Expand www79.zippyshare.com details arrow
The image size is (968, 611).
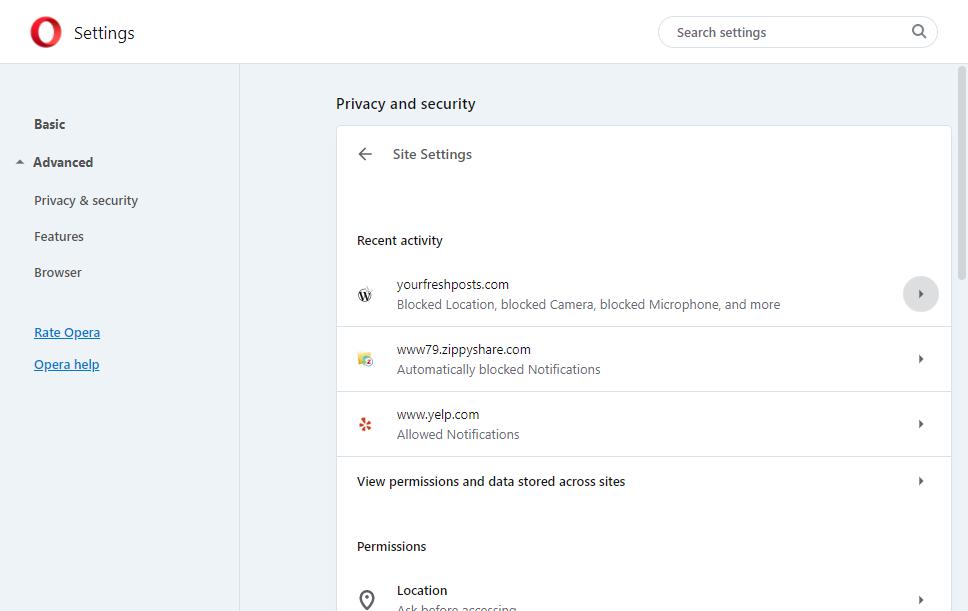click(920, 359)
